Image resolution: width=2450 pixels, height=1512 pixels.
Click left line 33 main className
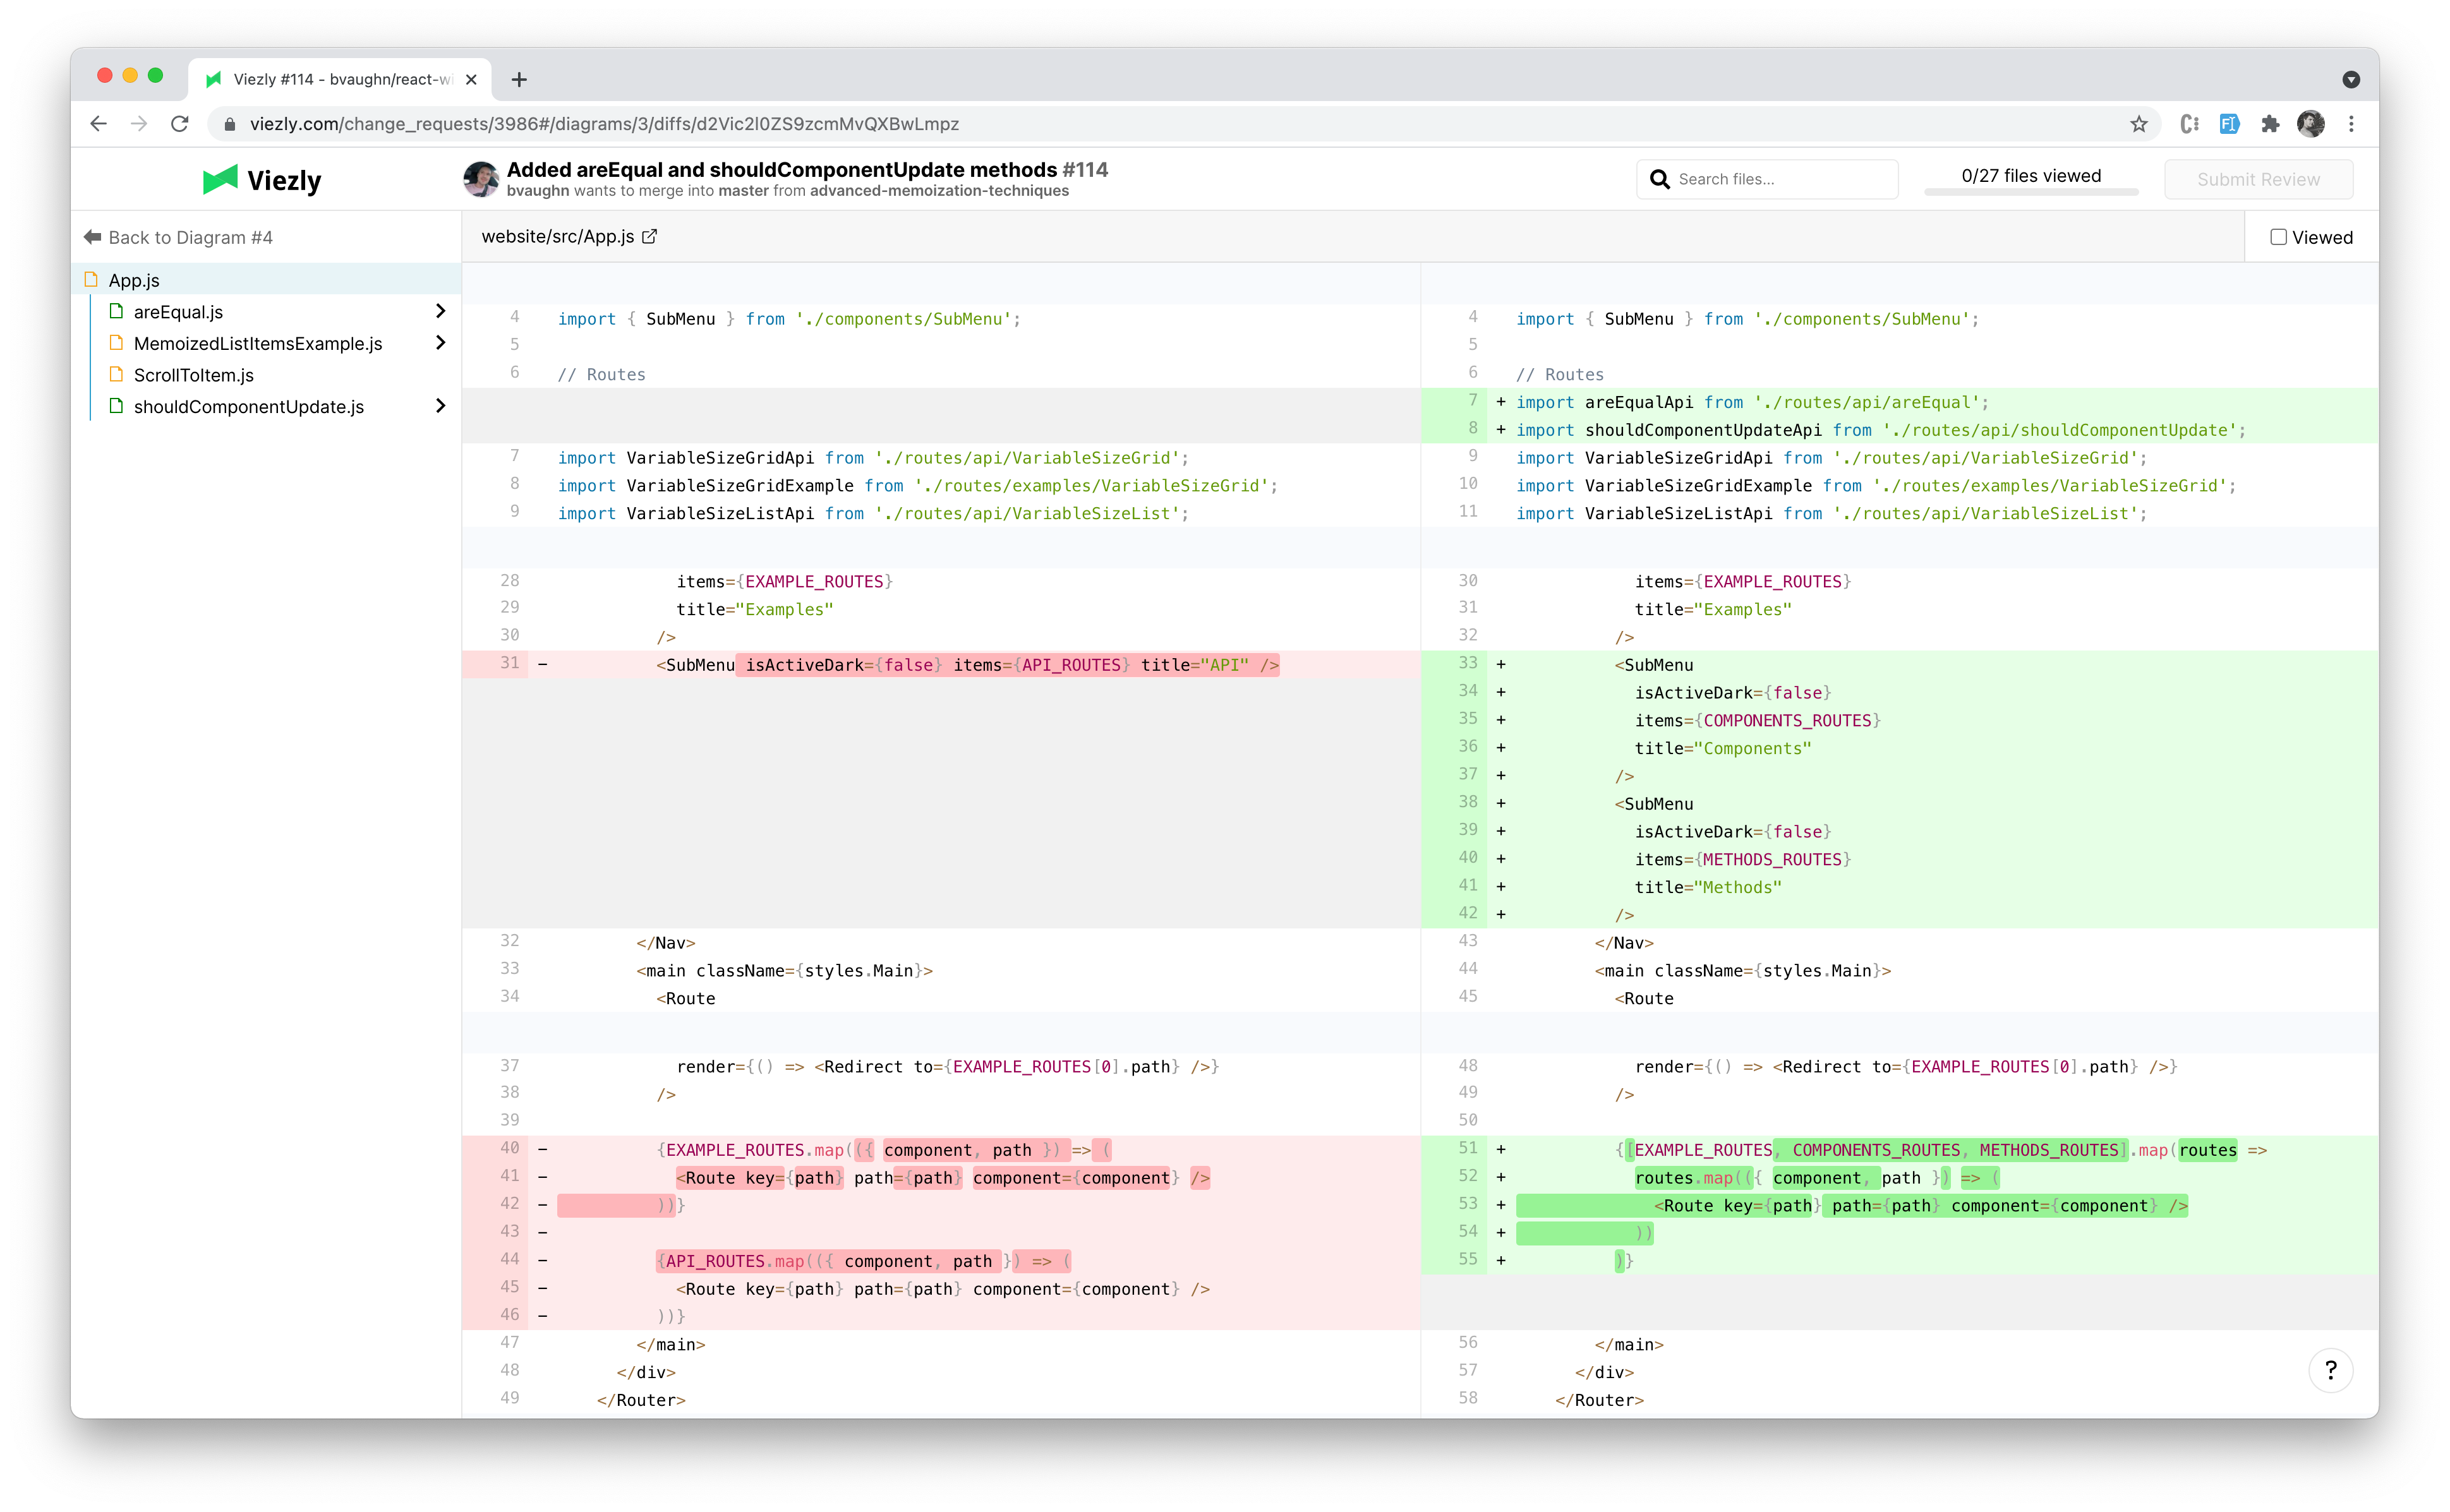click(941, 970)
